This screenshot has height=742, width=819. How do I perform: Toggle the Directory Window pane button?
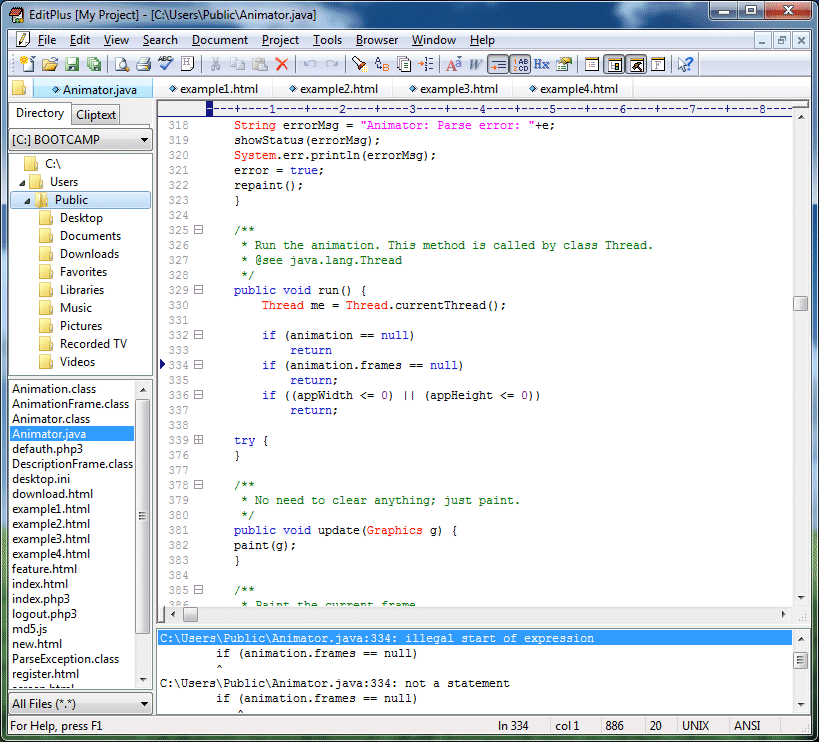click(612, 63)
